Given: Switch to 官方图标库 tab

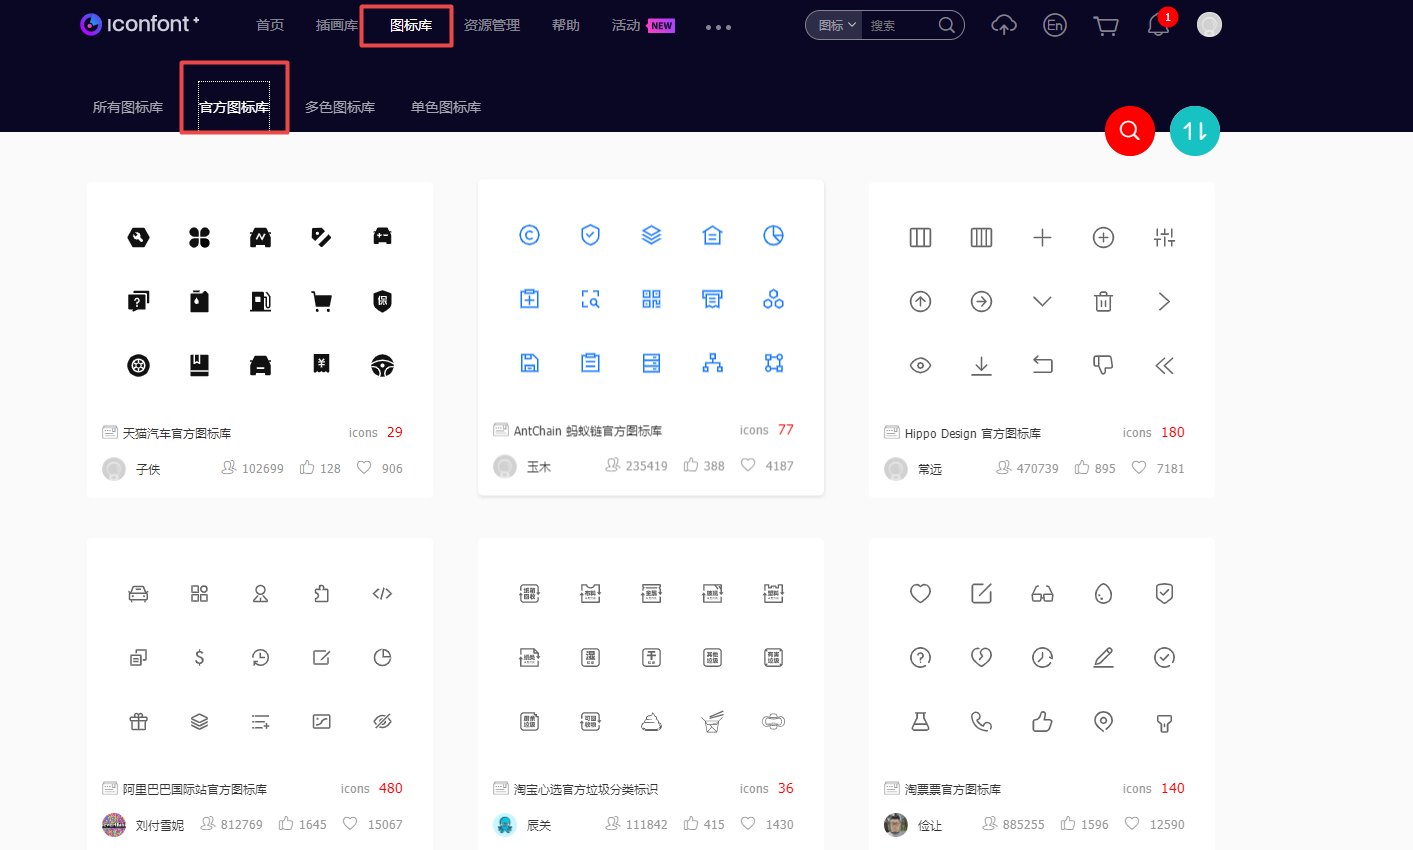Looking at the screenshot, I should (x=234, y=107).
